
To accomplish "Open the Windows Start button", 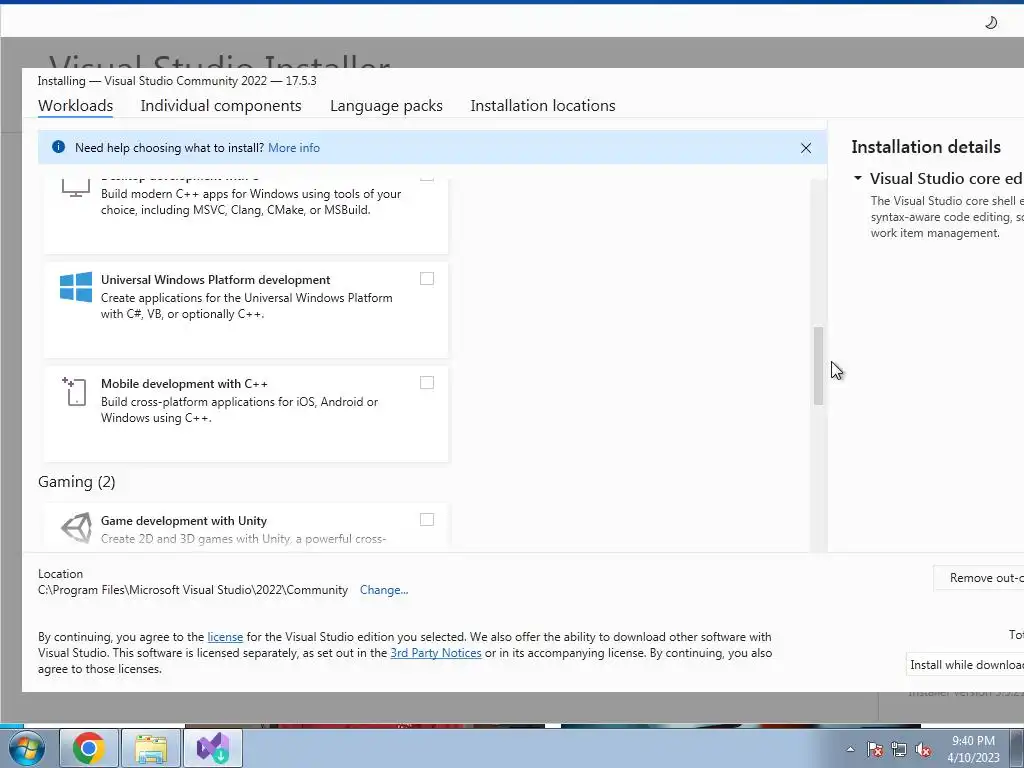I will coord(27,748).
